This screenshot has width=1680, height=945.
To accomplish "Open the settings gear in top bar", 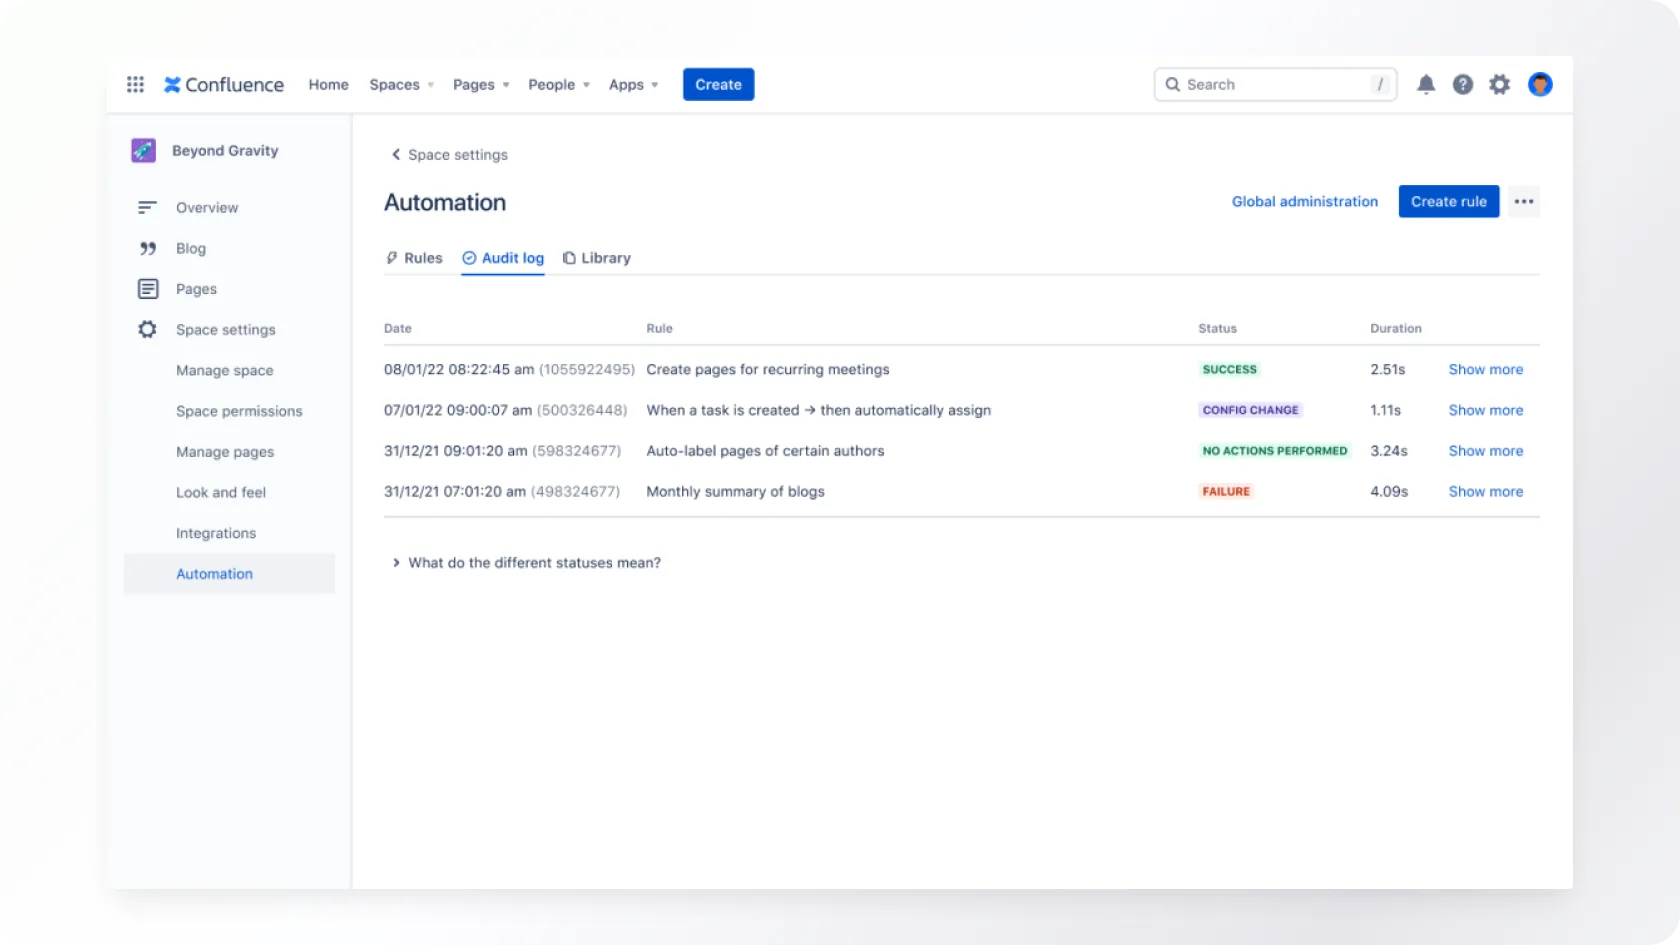I will pos(1499,85).
